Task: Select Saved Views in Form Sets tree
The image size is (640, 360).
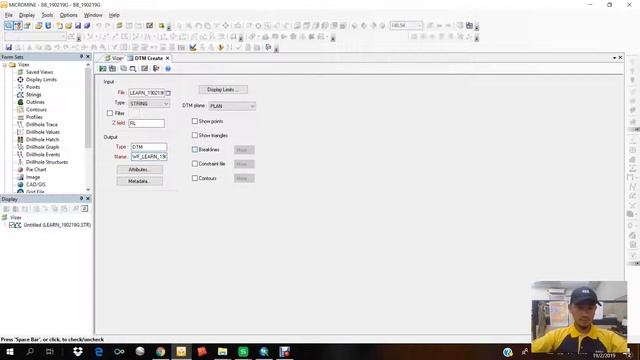Action: pyautogui.click(x=39, y=72)
